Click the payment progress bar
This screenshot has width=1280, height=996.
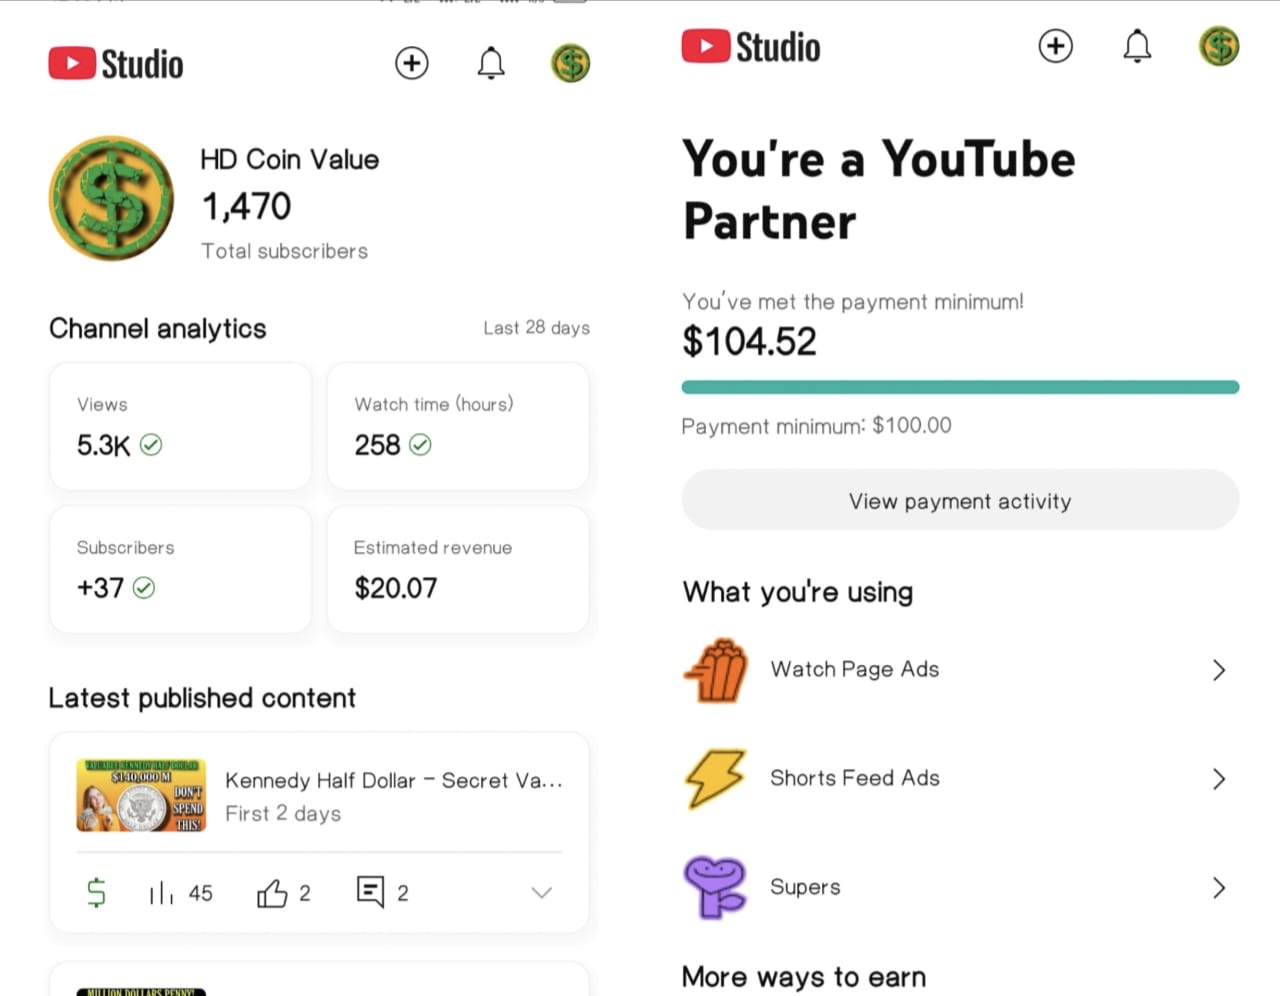(x=959, y=386)
